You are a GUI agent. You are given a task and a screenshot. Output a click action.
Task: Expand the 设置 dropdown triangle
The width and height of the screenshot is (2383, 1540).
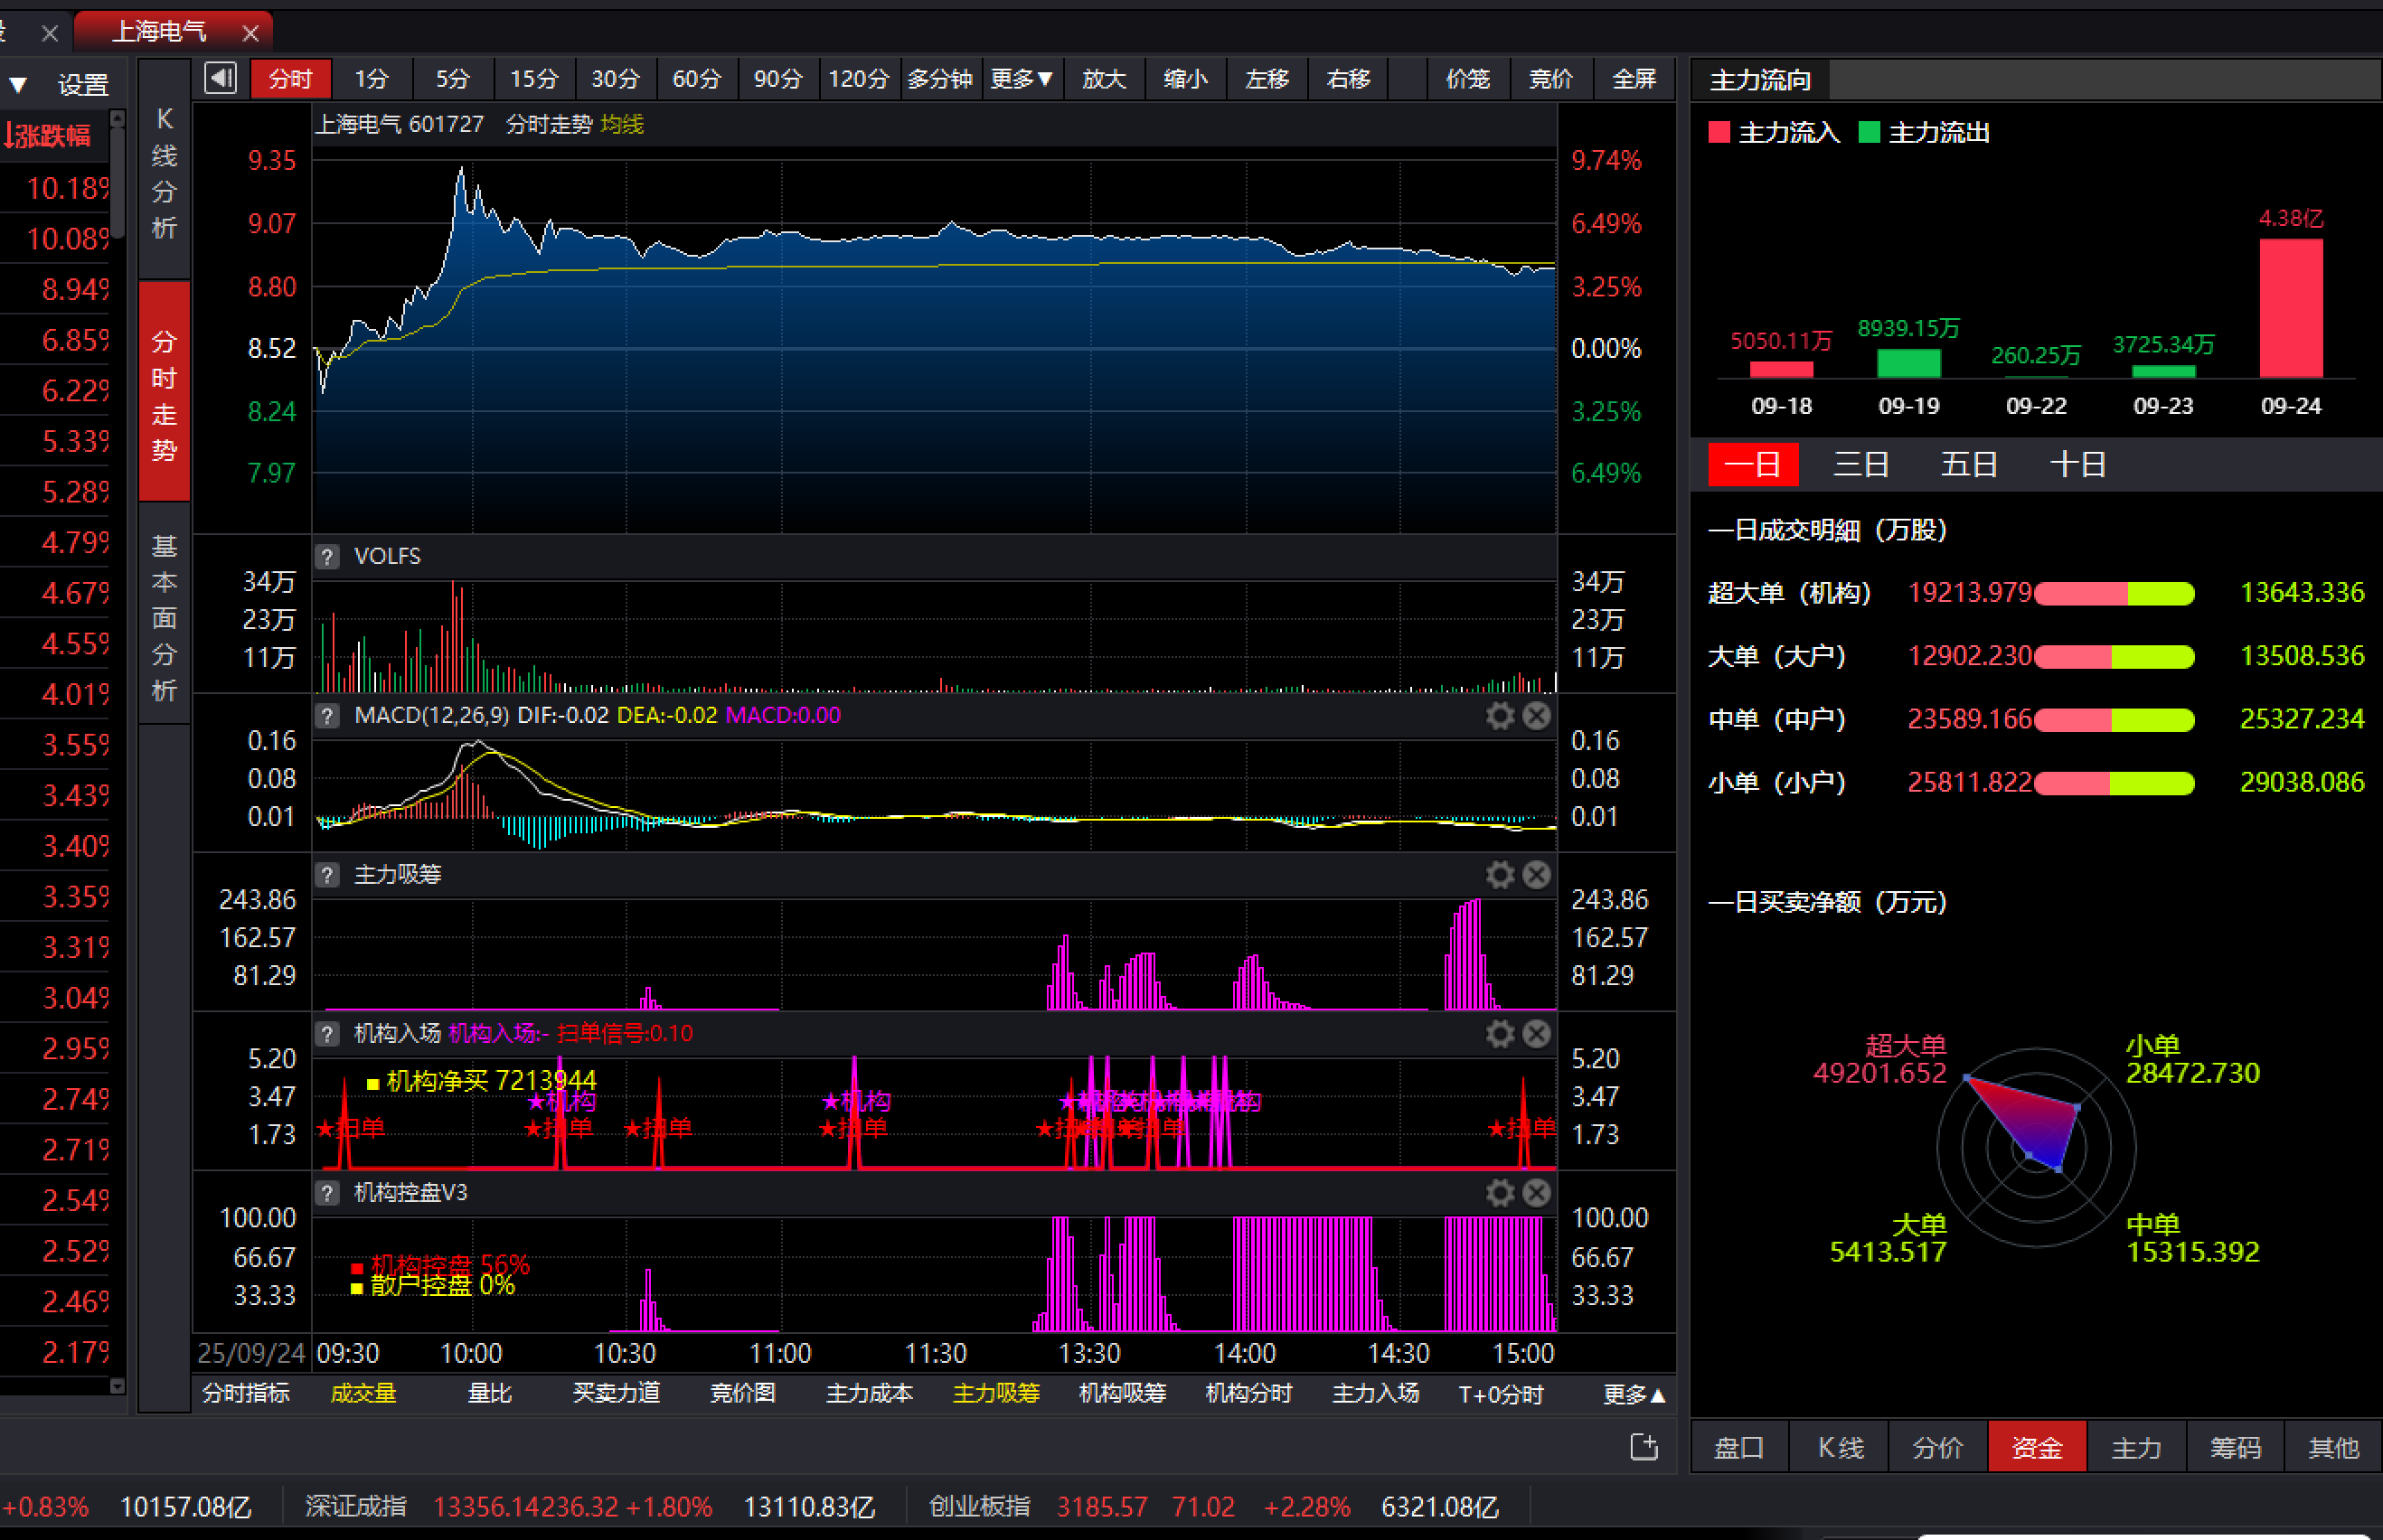pyautogui.click(x=18, y=85)
